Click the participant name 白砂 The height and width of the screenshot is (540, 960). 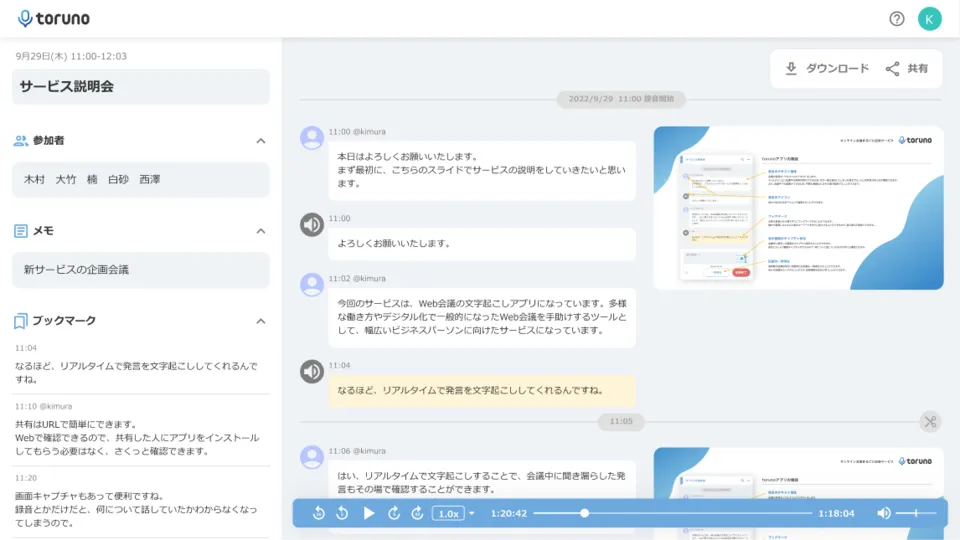(118, 179)
